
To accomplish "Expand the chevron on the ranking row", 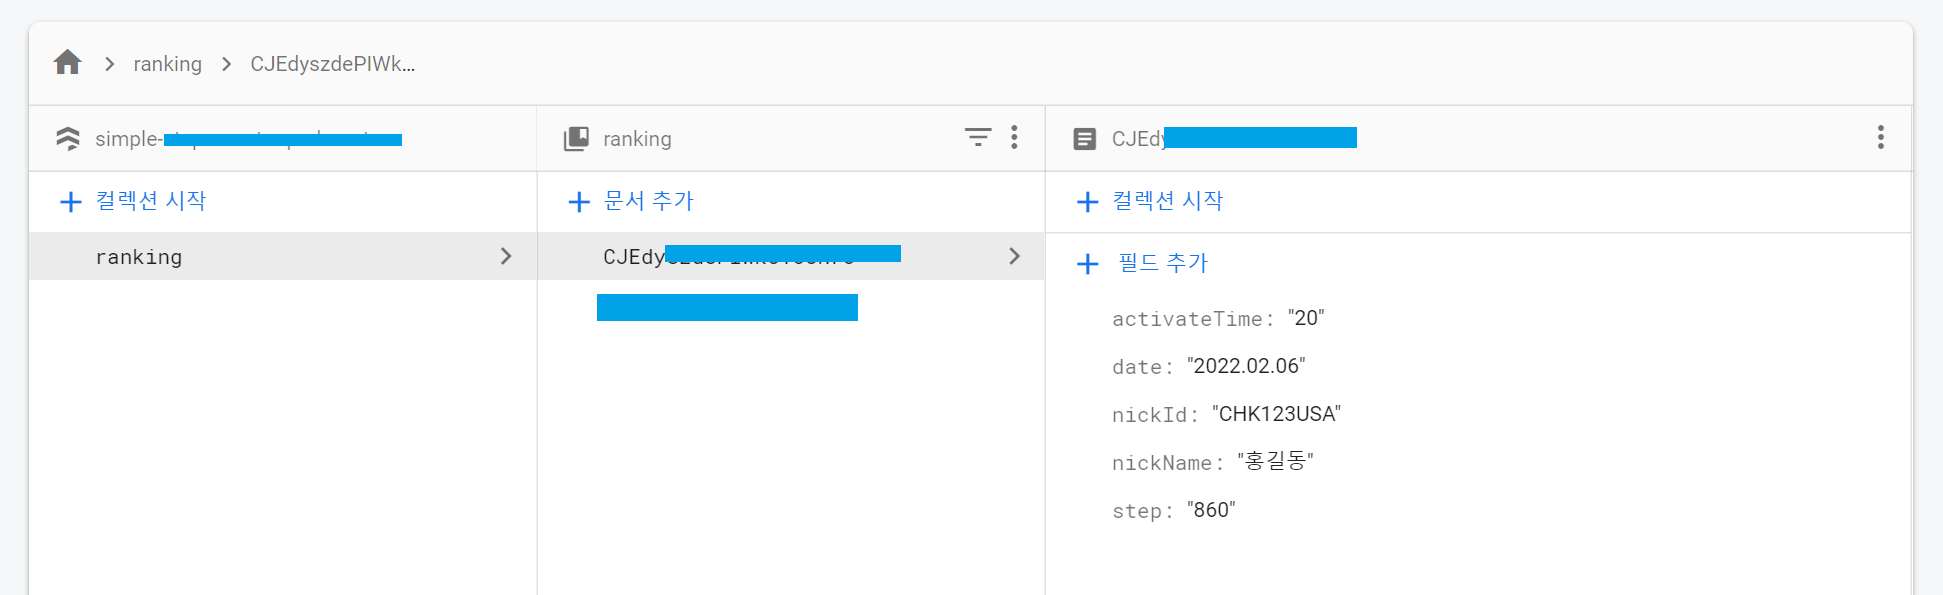I will coord(506,257).
